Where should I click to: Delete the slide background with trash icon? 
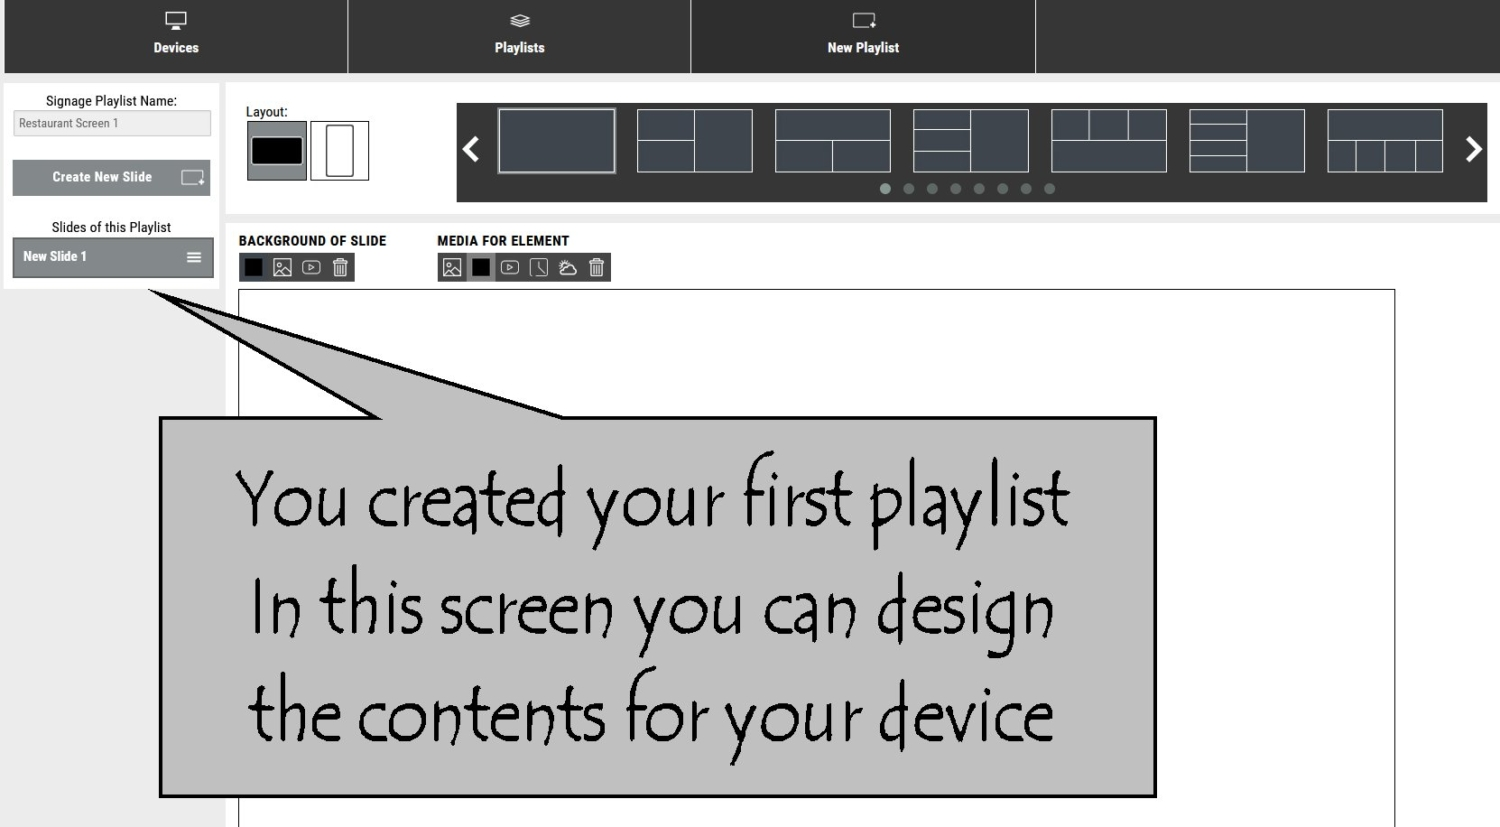[340, 268]
